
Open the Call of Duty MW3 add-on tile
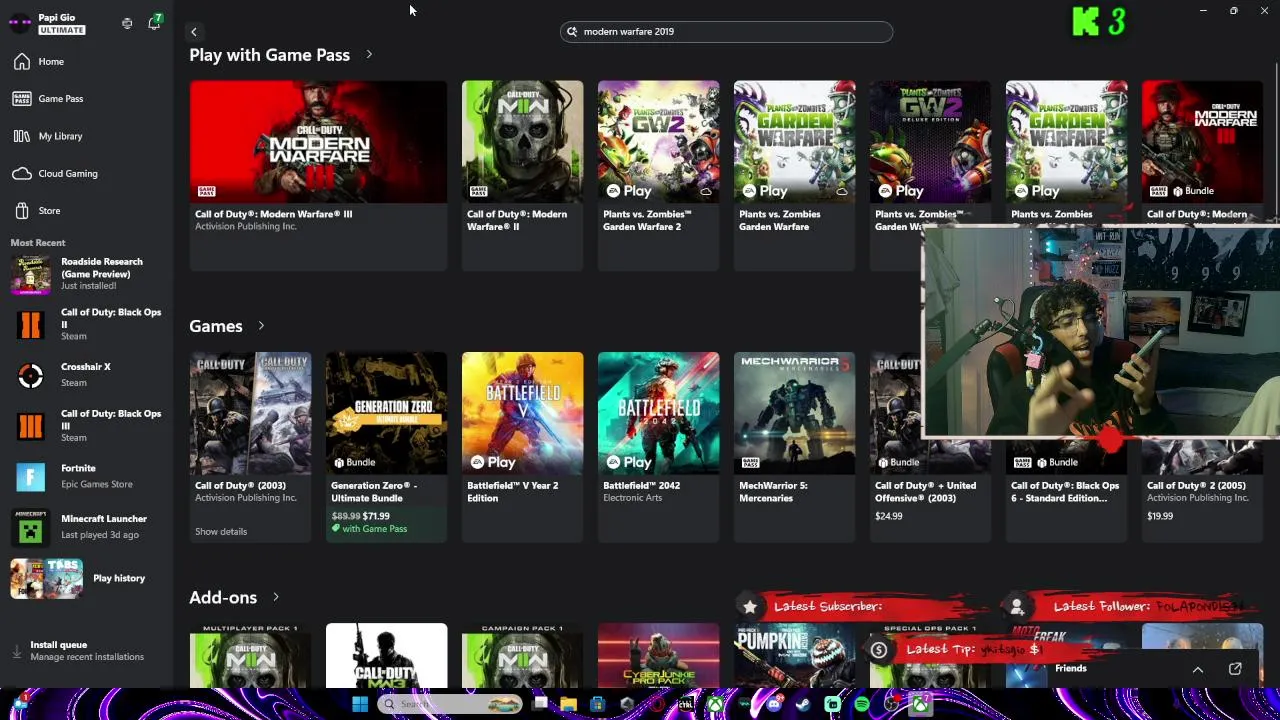386,656
